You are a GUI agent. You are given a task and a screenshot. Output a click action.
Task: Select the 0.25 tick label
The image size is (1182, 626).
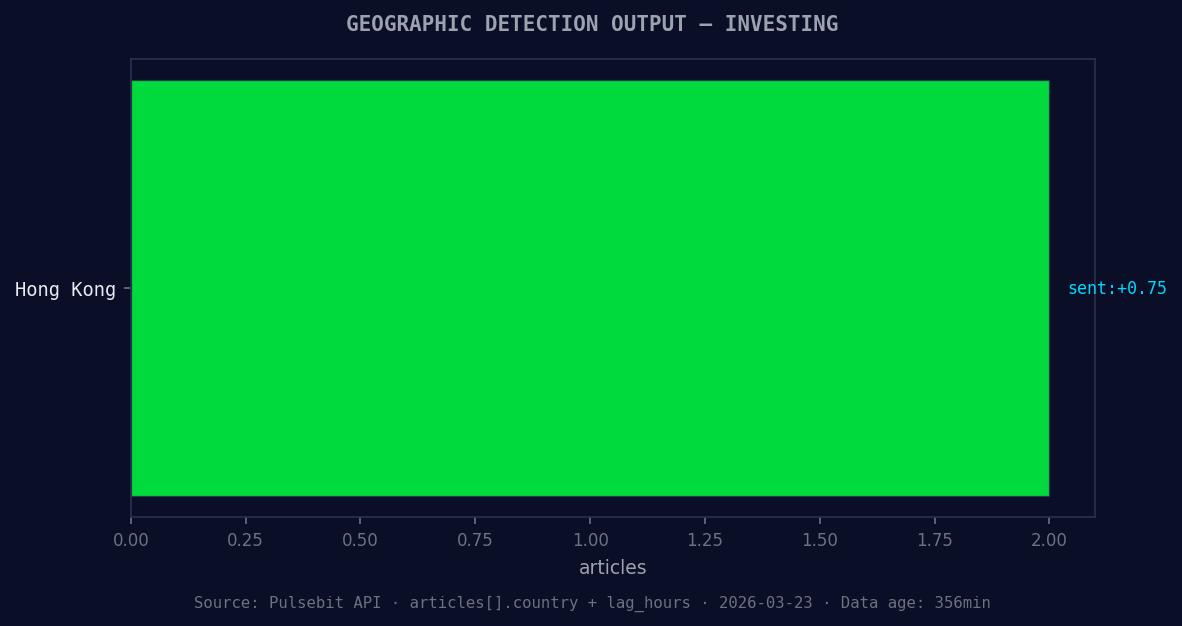(246, 539)
